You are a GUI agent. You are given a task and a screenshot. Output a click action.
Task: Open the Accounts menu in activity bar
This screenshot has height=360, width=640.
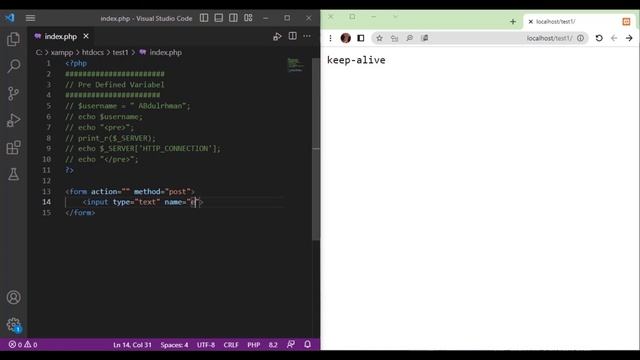13,297
